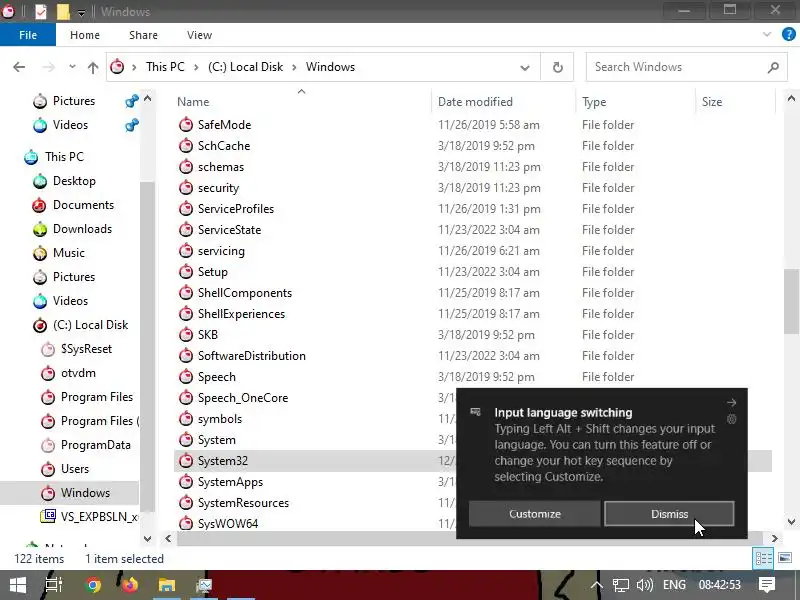Select the ShellExperiences folder icon
The width and height of the screenshot is (800, 600).
186,314
